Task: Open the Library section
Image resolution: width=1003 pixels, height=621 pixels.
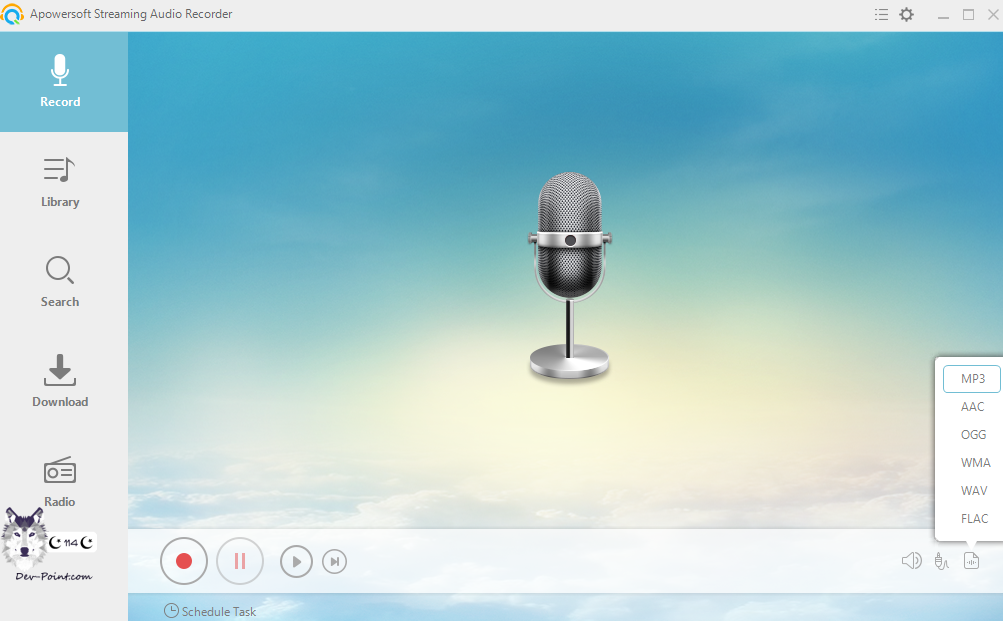Action: point(60,182)
